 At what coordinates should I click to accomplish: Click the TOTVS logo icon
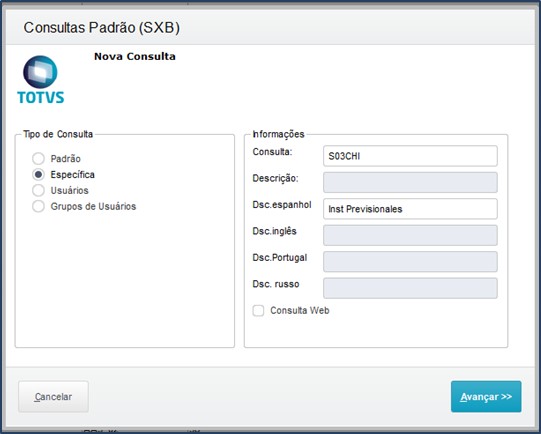point(40,80)
